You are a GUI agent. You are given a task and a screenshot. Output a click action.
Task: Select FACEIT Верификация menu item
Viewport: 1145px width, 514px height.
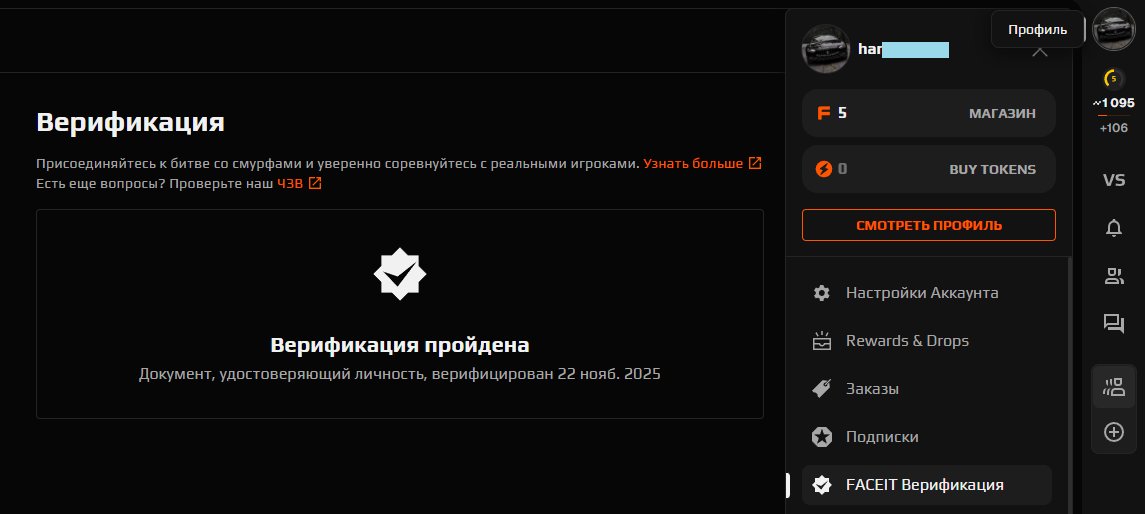pyautogui.click(x=927, y=485)
